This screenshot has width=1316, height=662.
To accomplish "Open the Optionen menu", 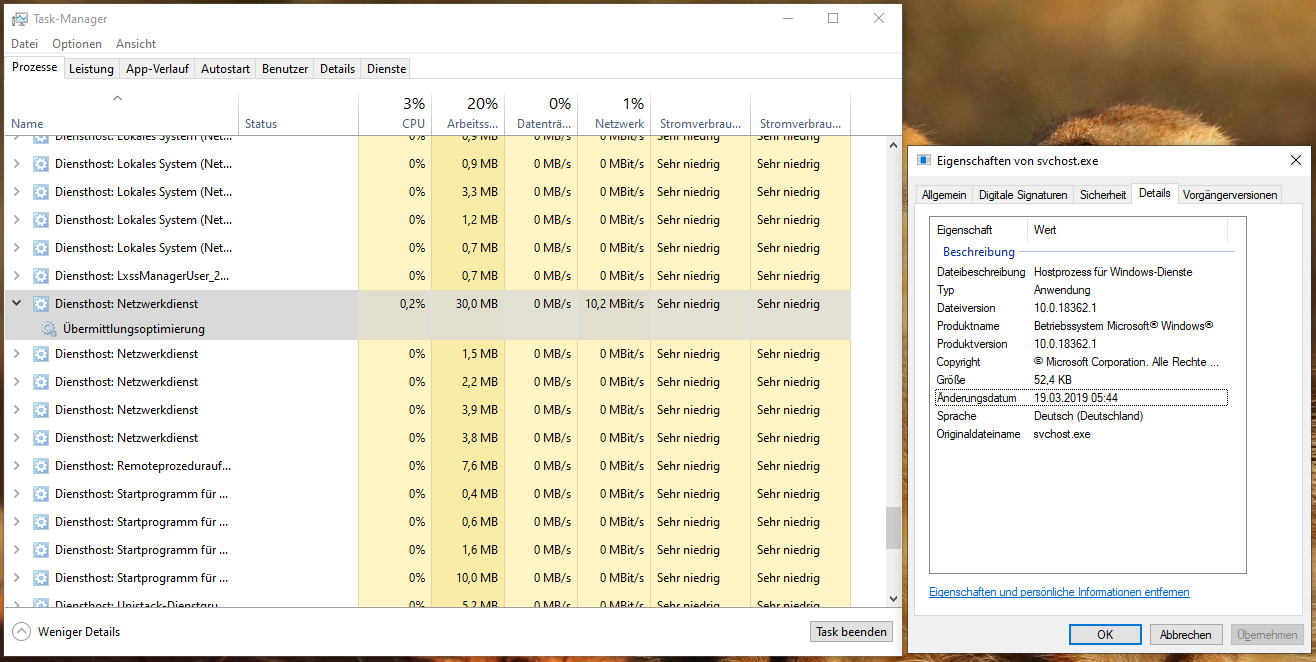I will tap(77, 44).
